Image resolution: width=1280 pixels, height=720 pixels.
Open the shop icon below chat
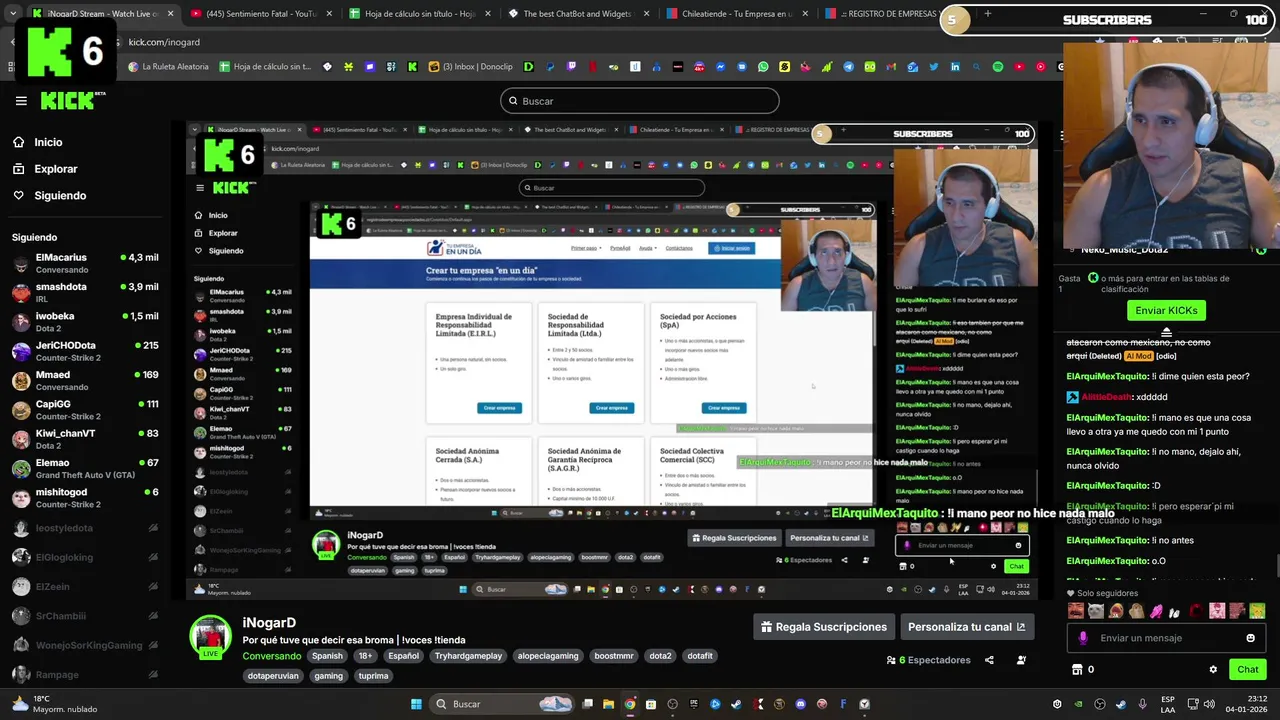[1077, 670]
